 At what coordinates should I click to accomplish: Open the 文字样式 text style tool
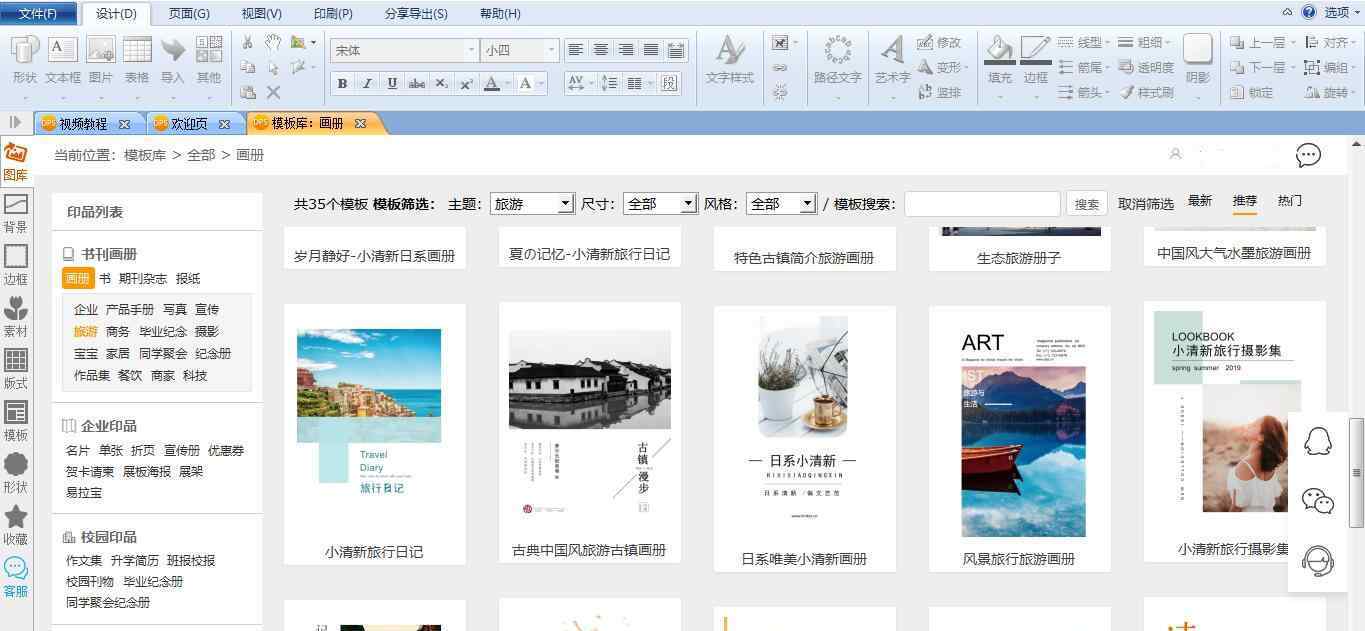pos(730,58)
